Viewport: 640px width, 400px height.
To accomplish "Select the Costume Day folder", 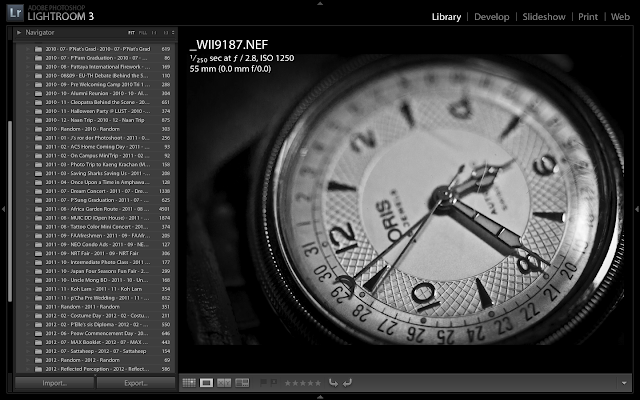I will (96, 316).
